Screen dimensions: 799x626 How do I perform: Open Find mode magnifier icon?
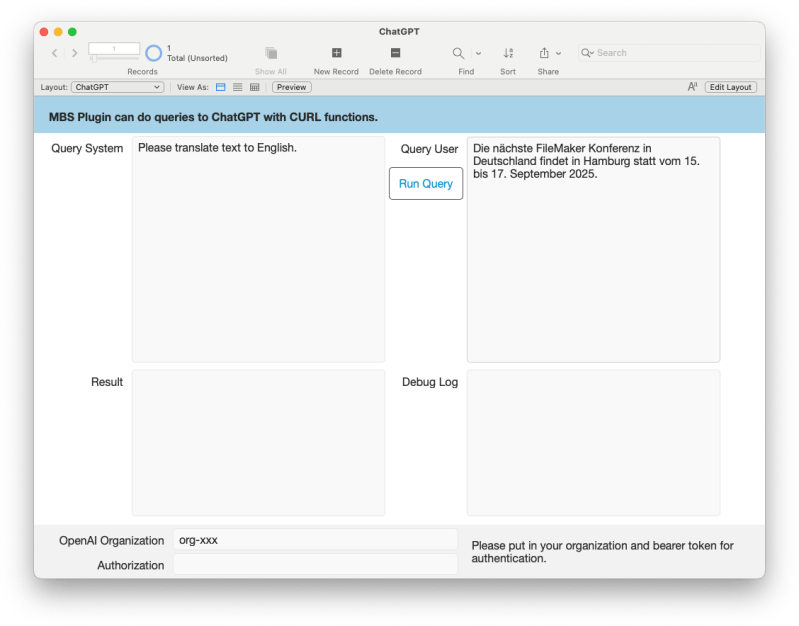(x=458, y=53)
